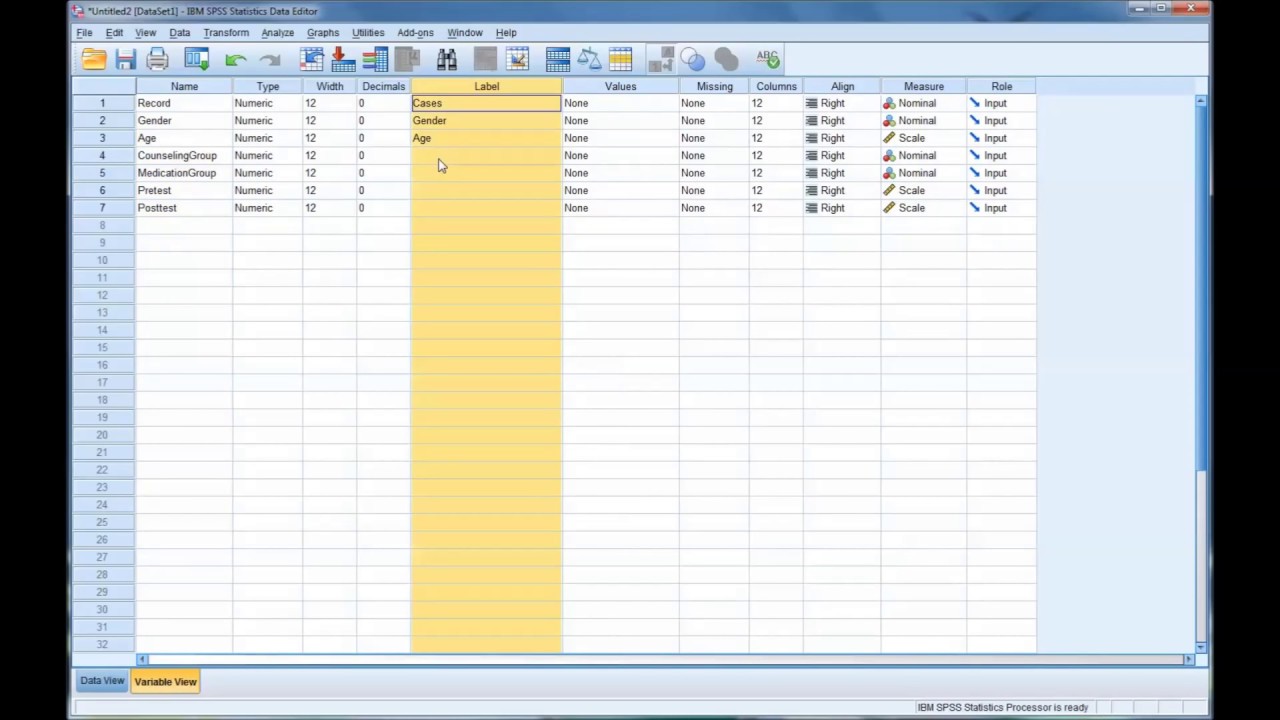
Task: Toggle the Value labels toolbar icon
Action: pos(661,60)
